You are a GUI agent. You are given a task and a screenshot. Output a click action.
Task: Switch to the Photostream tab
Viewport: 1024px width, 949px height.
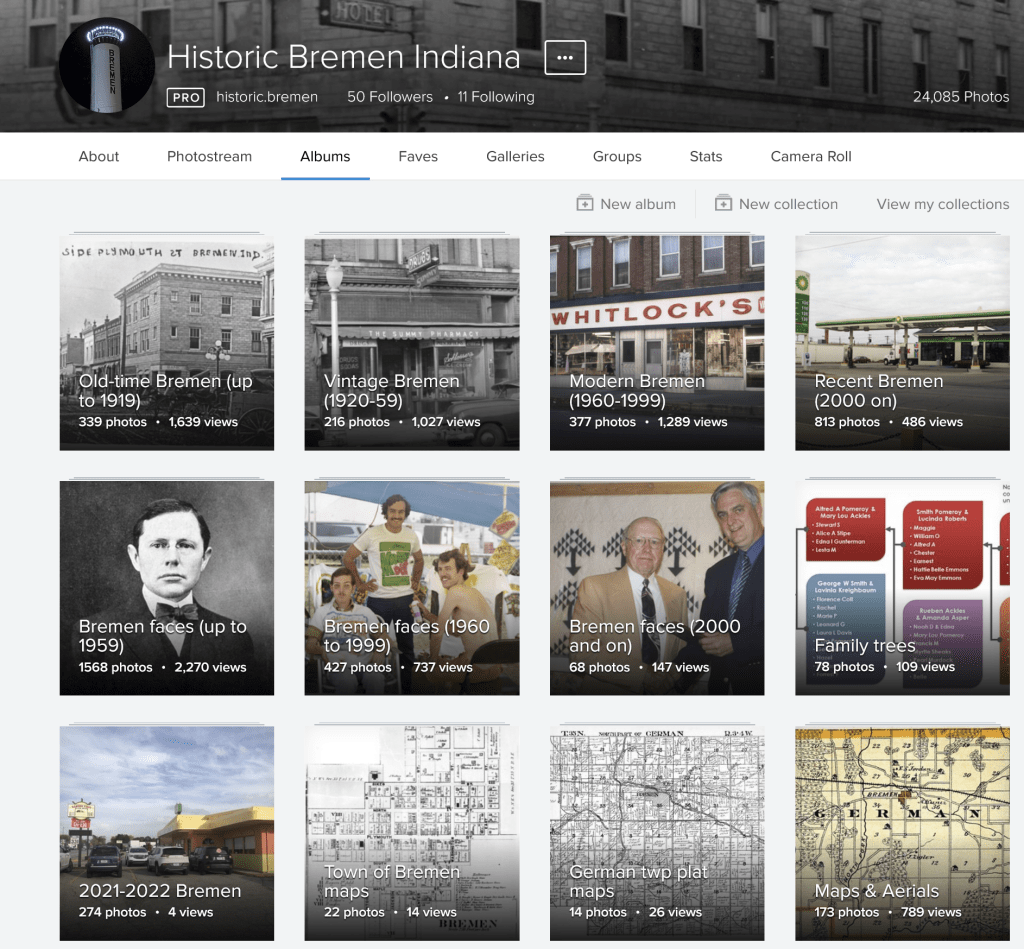[x=209, y=156]
